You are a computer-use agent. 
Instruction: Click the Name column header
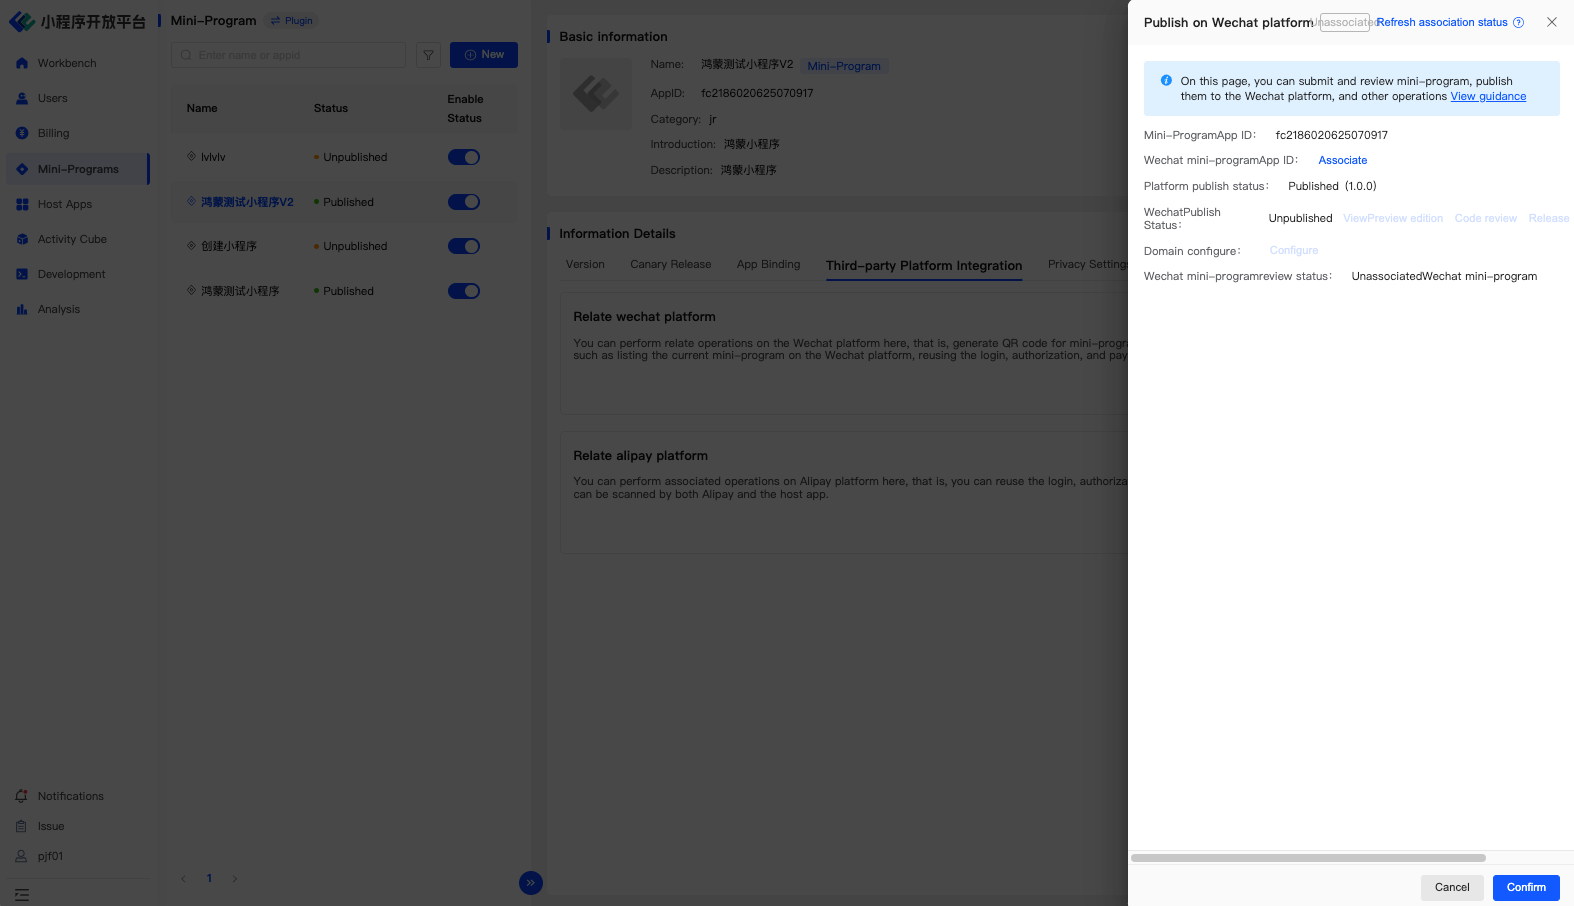click(202, 108)
